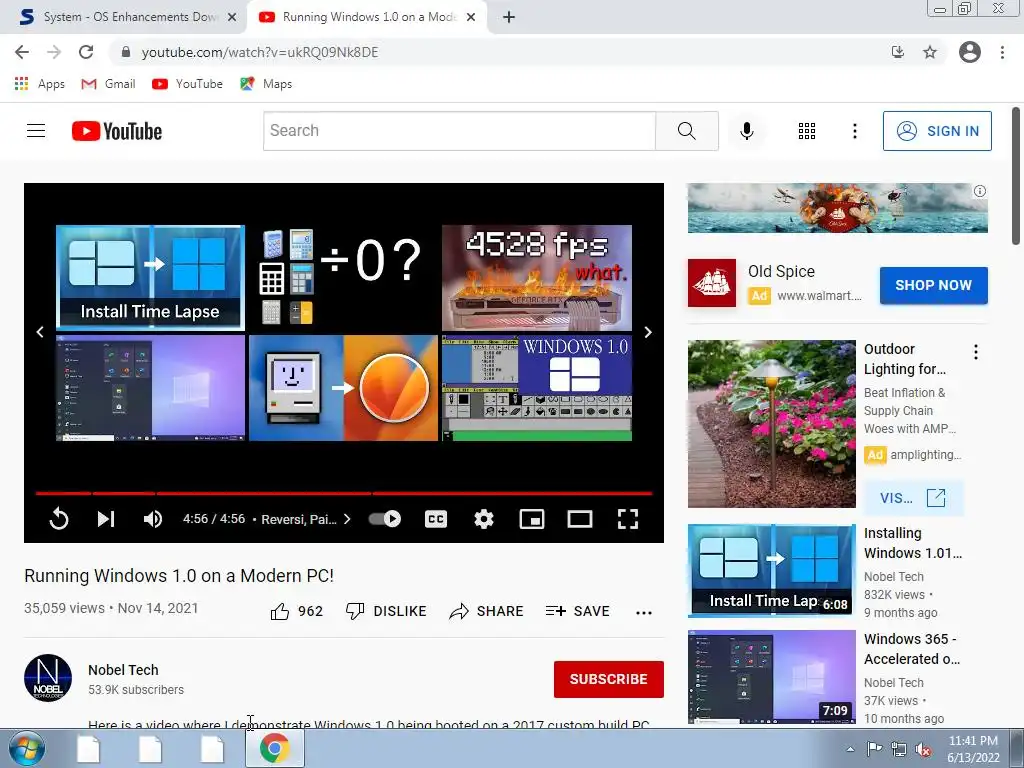Expand the Reversi, Pai... chapter chevron

(347, 519)
